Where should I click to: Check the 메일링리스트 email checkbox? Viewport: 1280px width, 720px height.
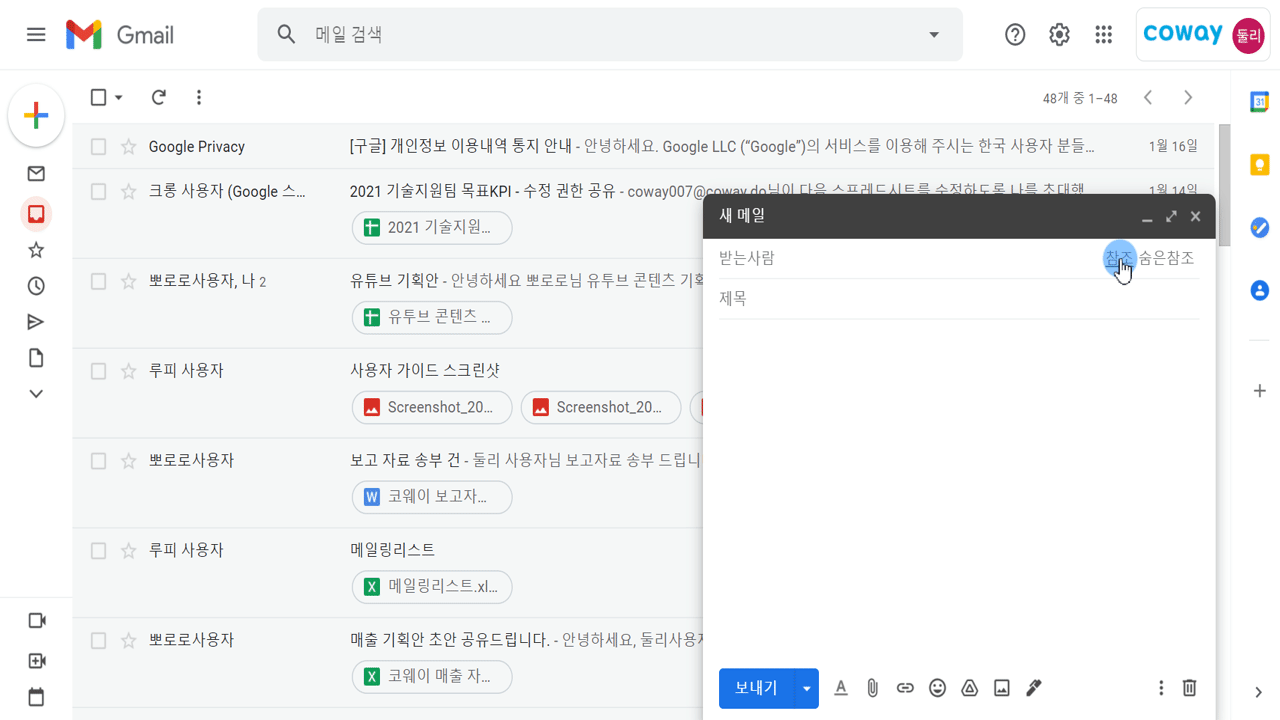pyautogui.click(x=98, y=551)
